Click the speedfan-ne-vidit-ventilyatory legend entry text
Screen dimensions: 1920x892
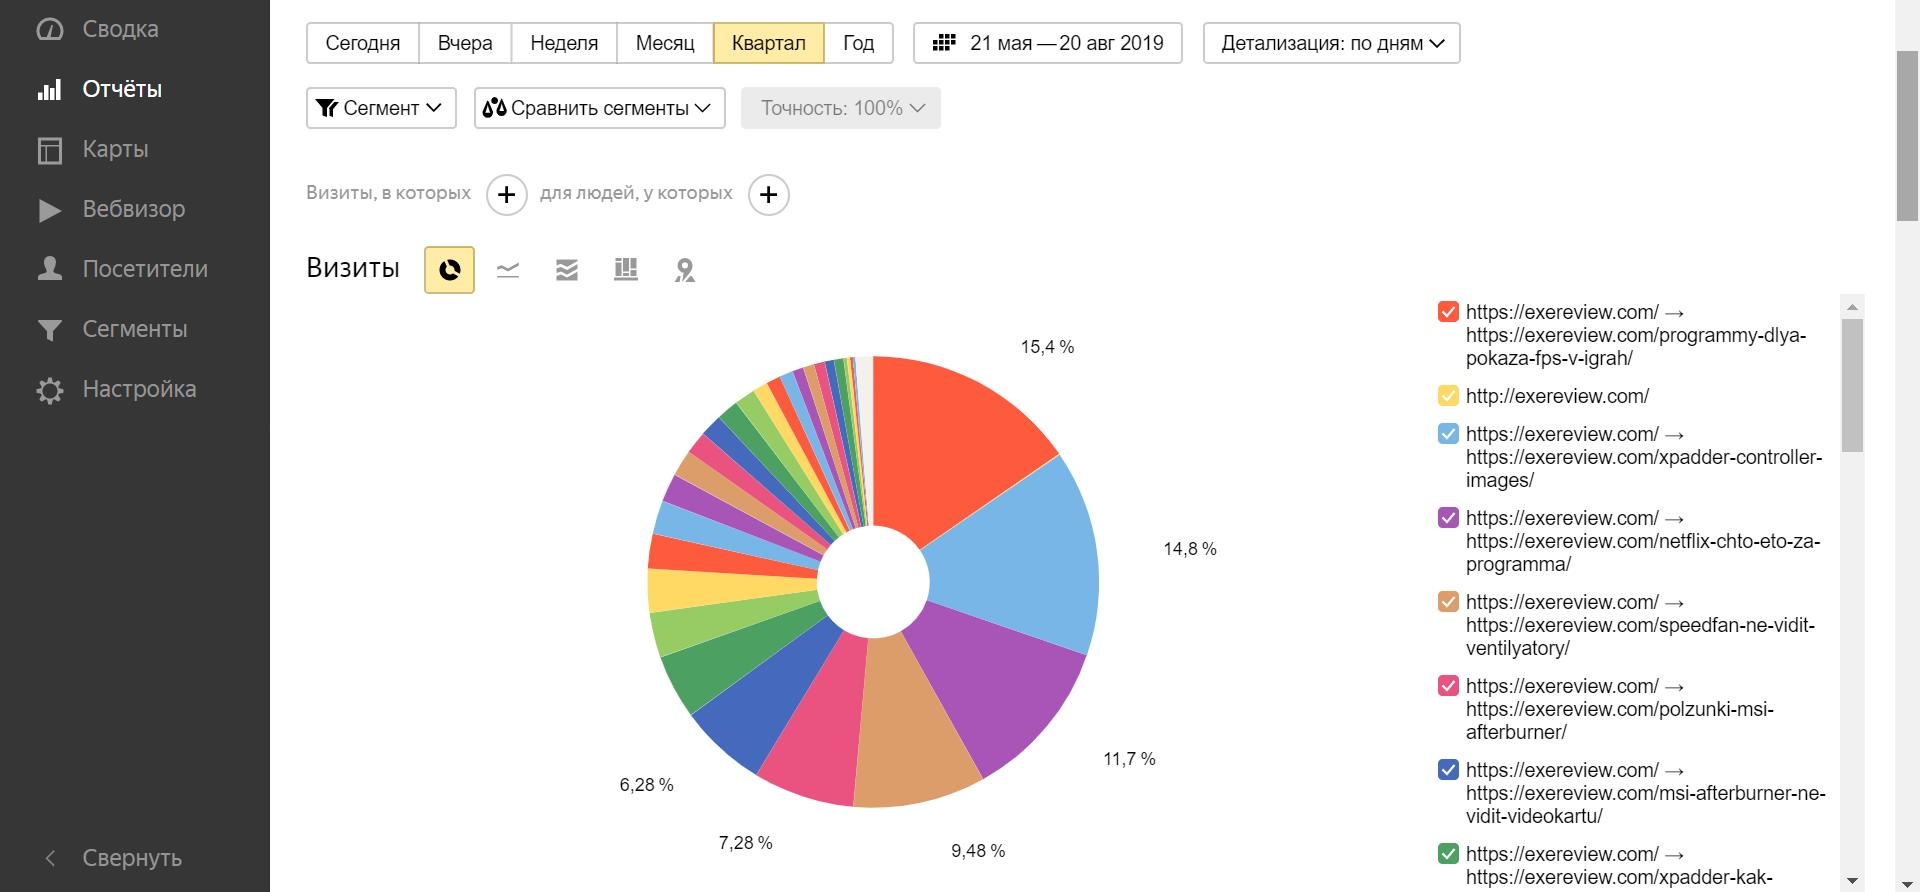click(1640, 625)
